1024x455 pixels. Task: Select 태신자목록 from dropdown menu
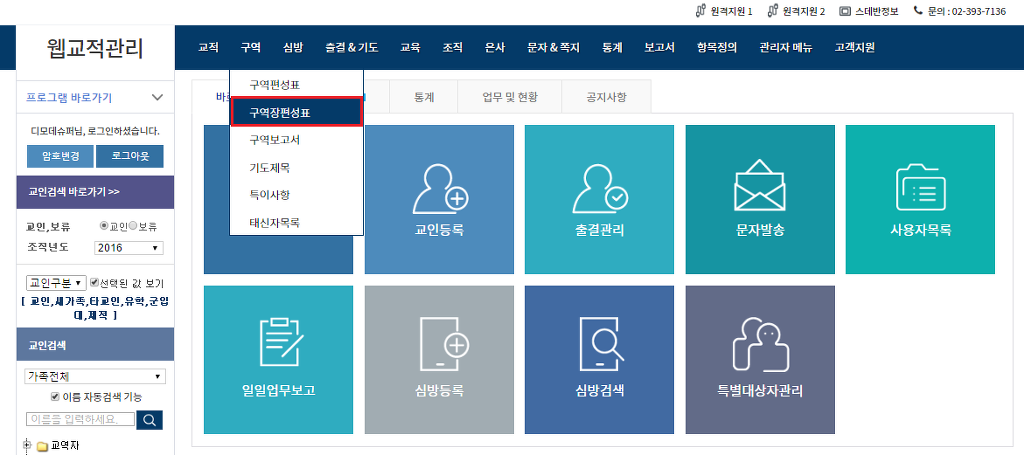pos(297,222)
